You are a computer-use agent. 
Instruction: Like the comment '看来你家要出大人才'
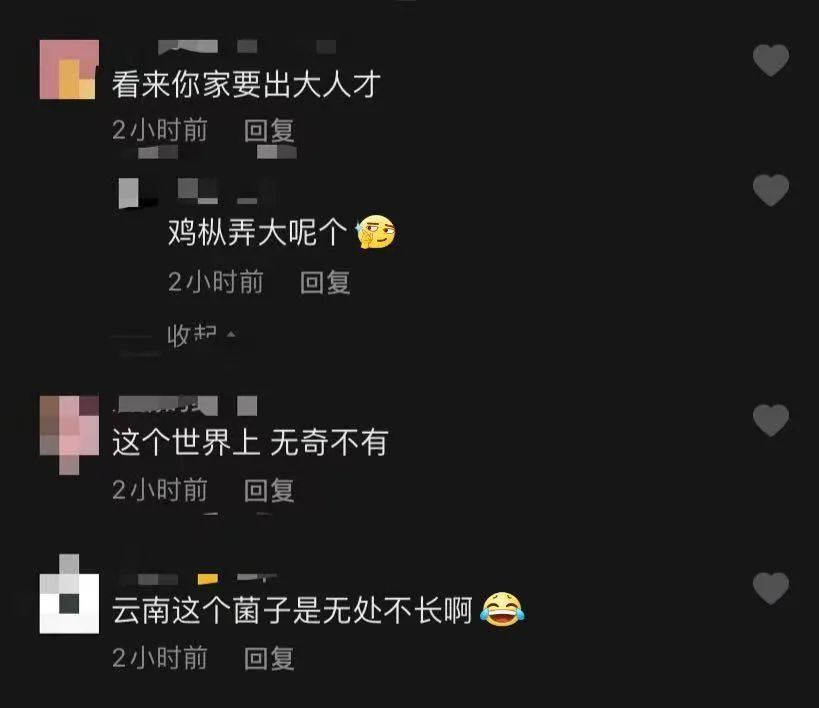pos(771,60)
